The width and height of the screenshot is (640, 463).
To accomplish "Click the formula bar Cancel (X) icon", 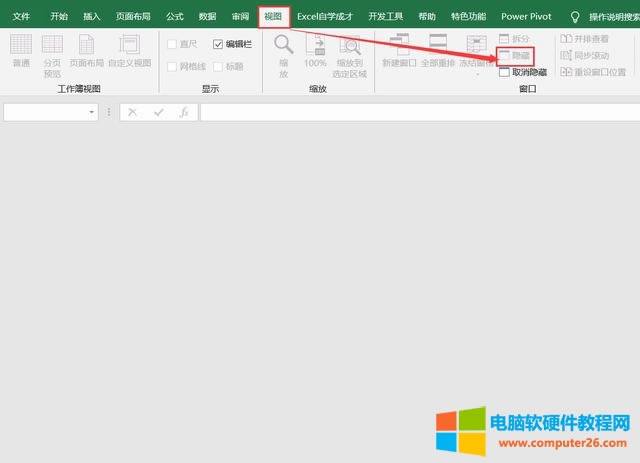I will 132,112.
